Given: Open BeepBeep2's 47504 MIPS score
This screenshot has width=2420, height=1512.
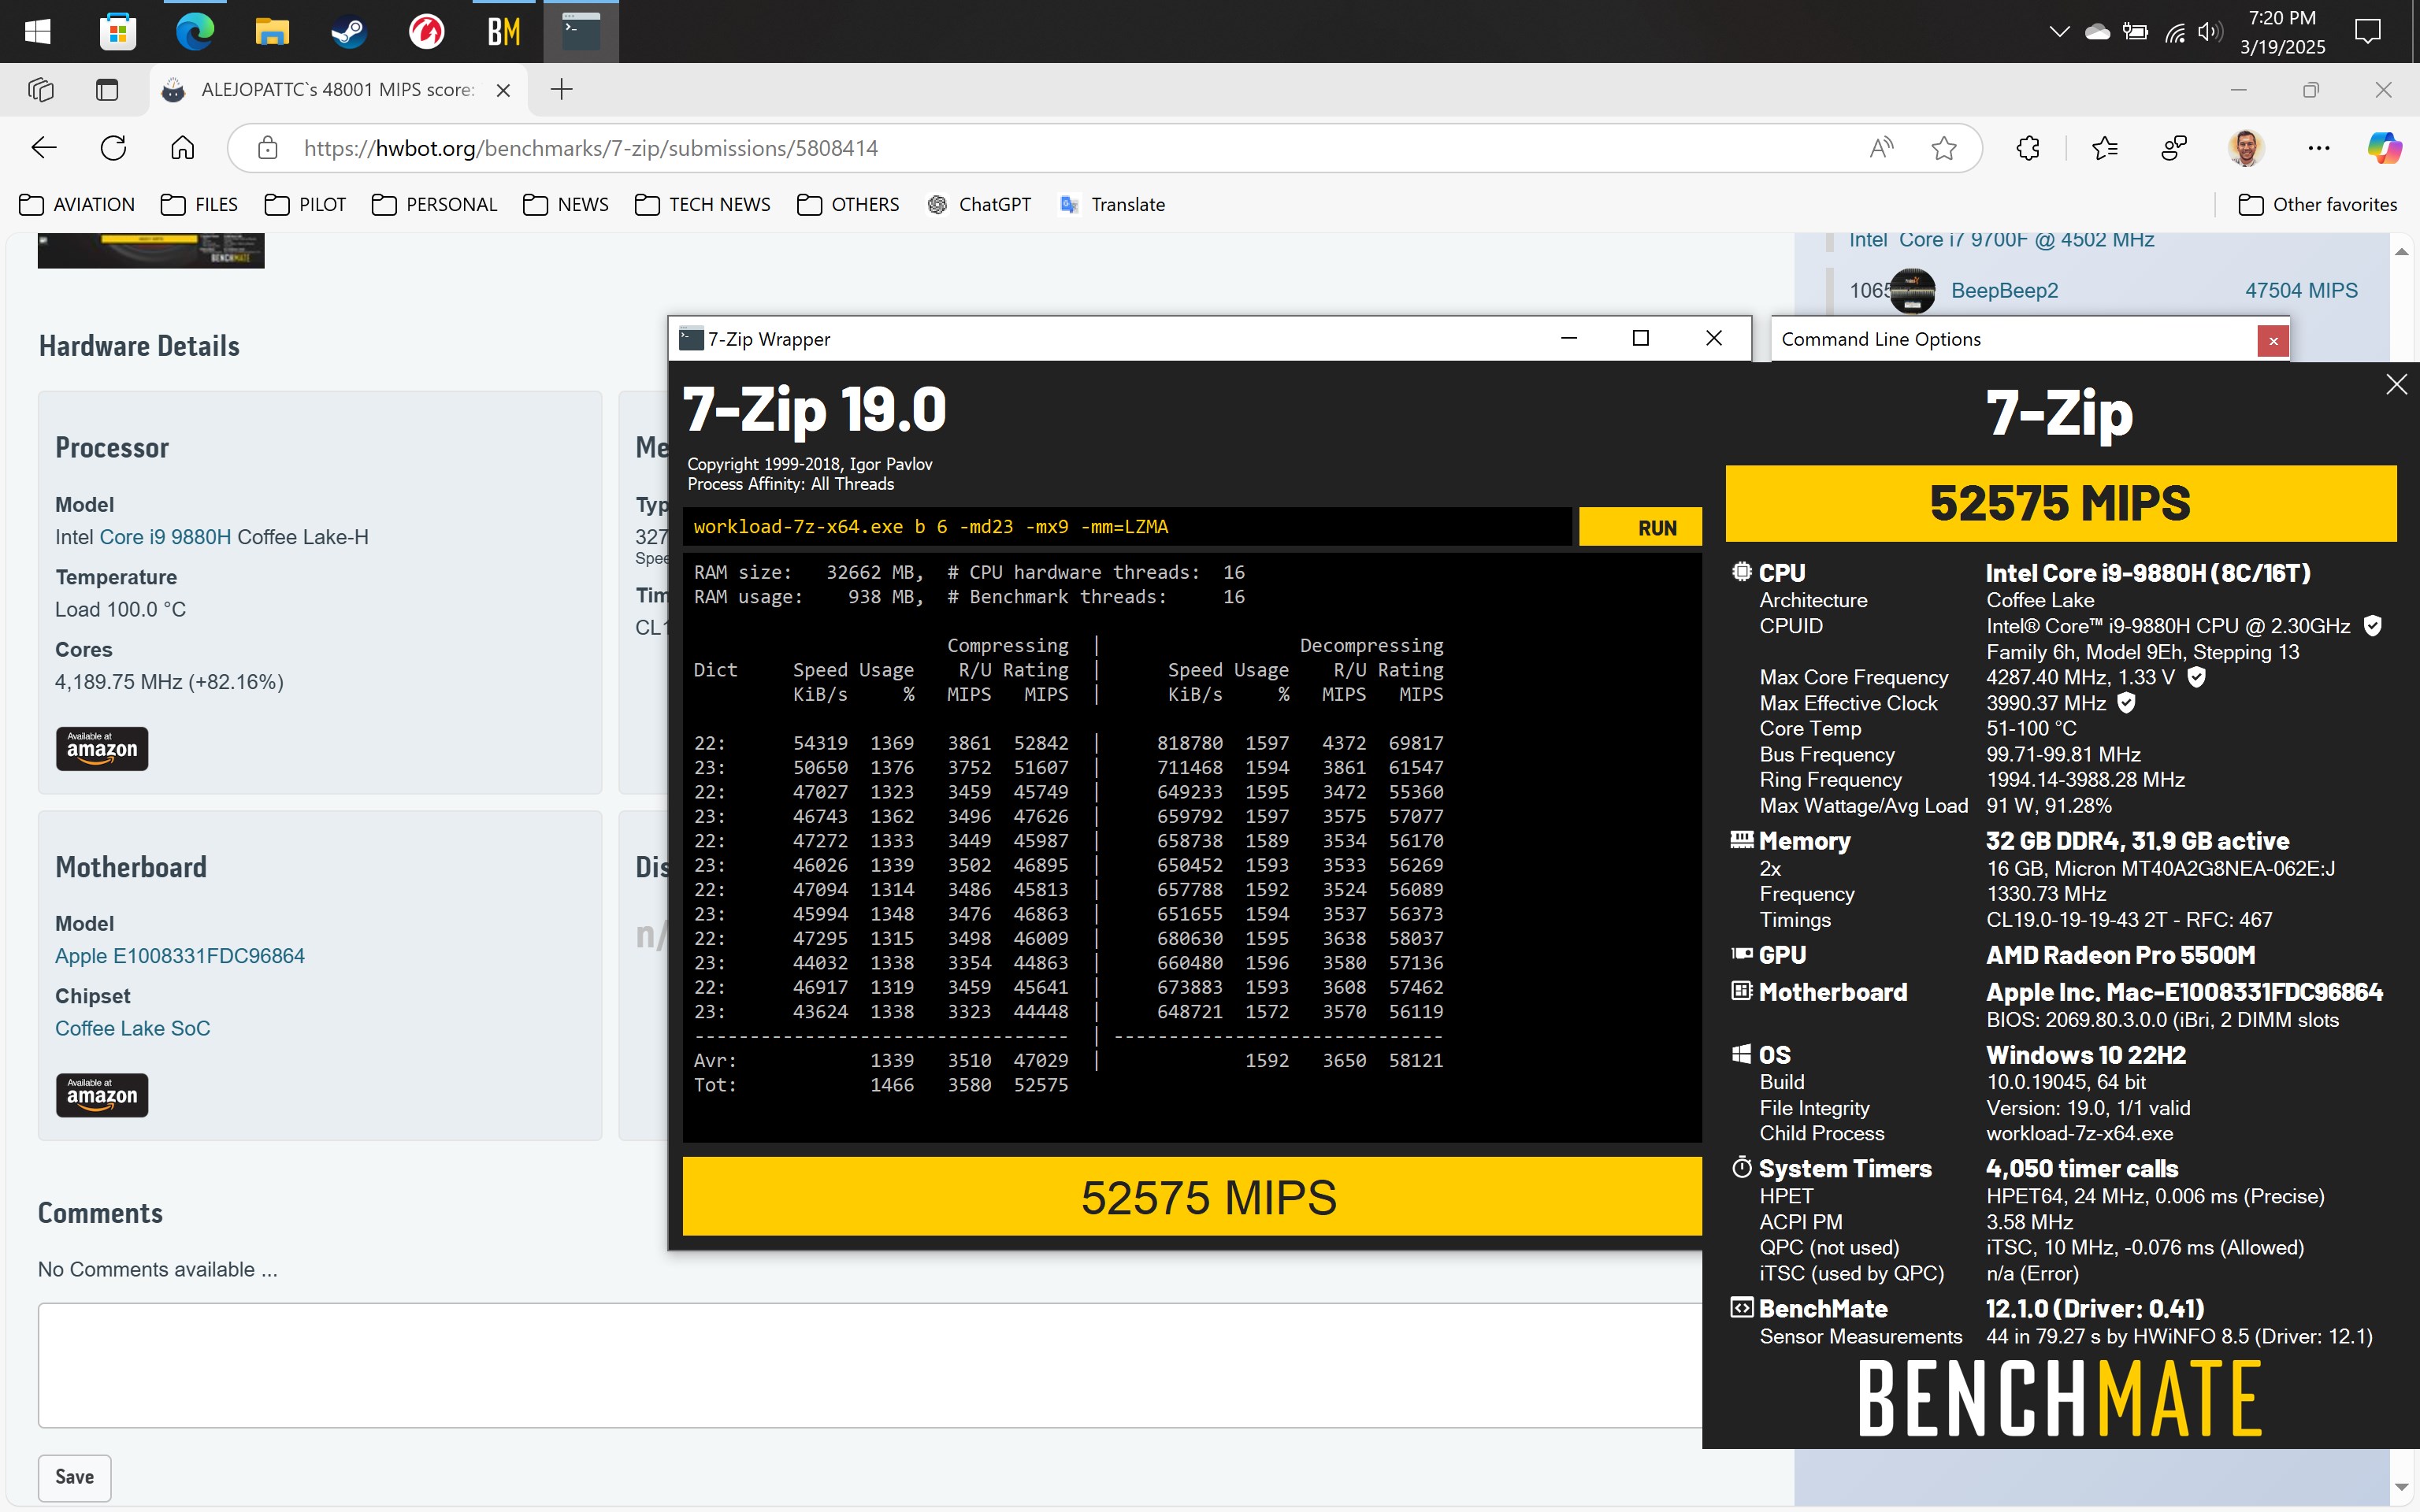Looking at the screenshot, I should [x=2301, y=291].
